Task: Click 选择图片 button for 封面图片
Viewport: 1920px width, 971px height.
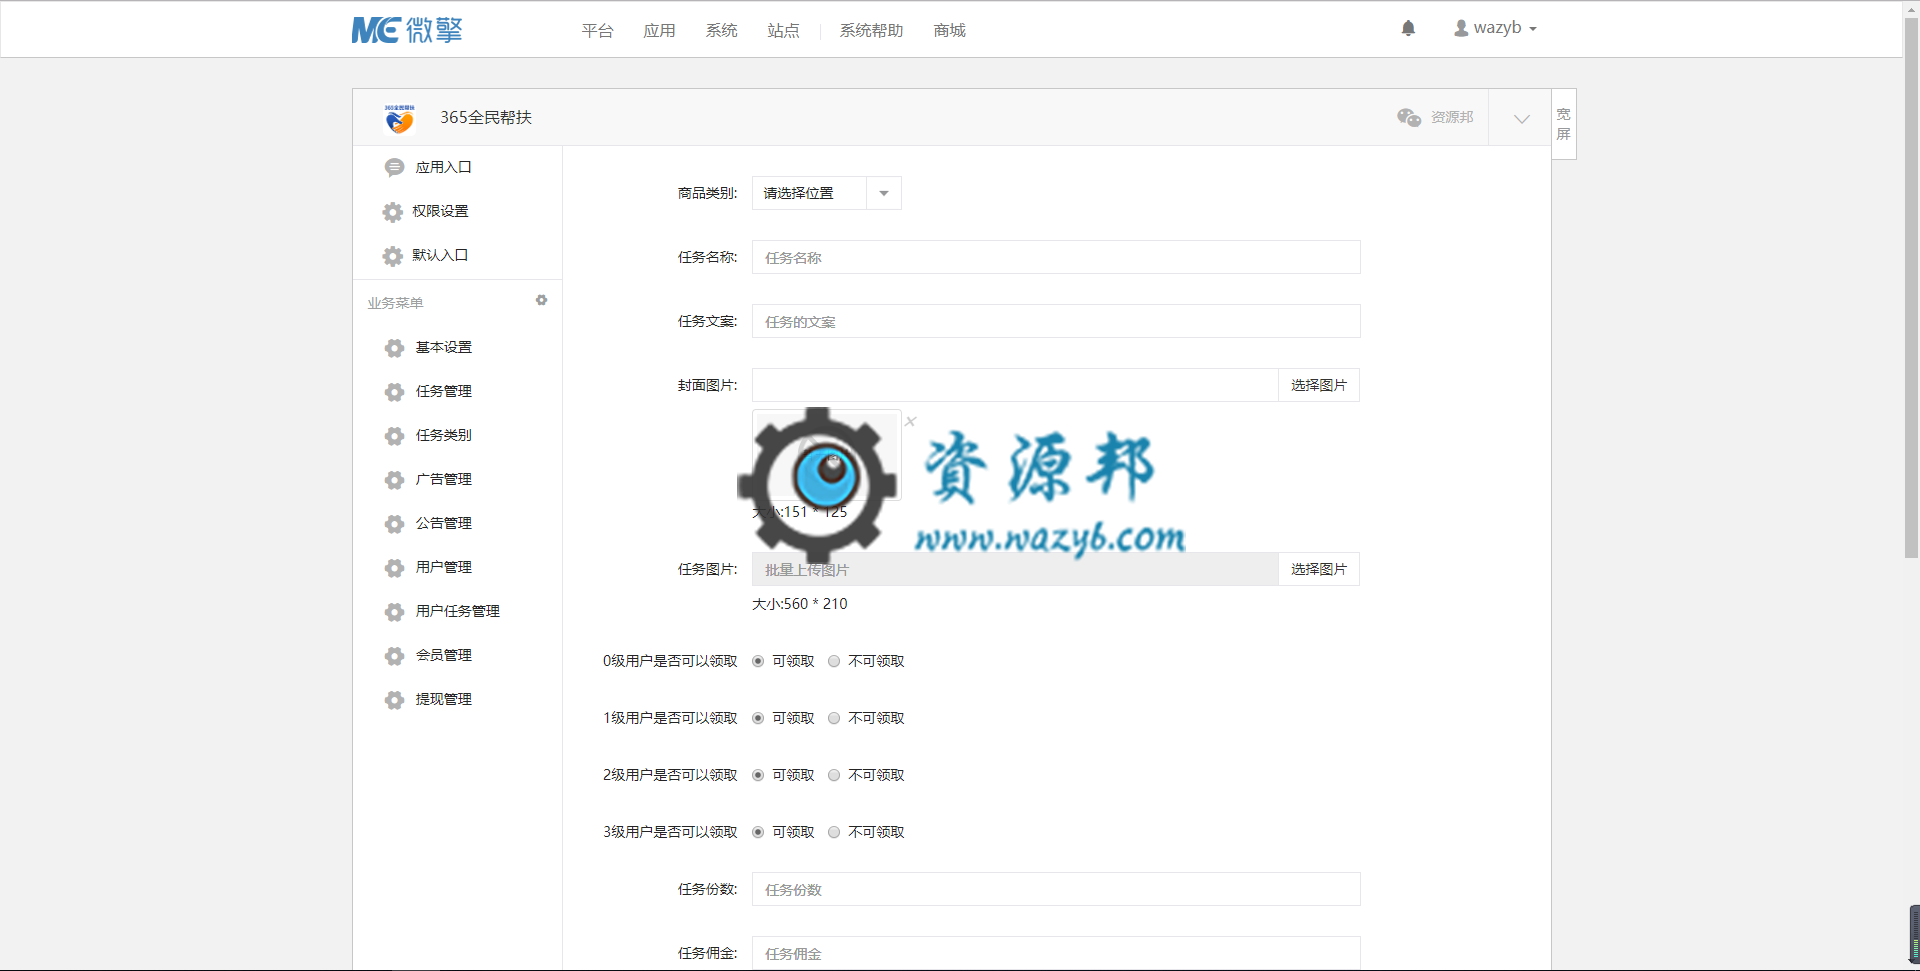Action: click(1319, 385)
